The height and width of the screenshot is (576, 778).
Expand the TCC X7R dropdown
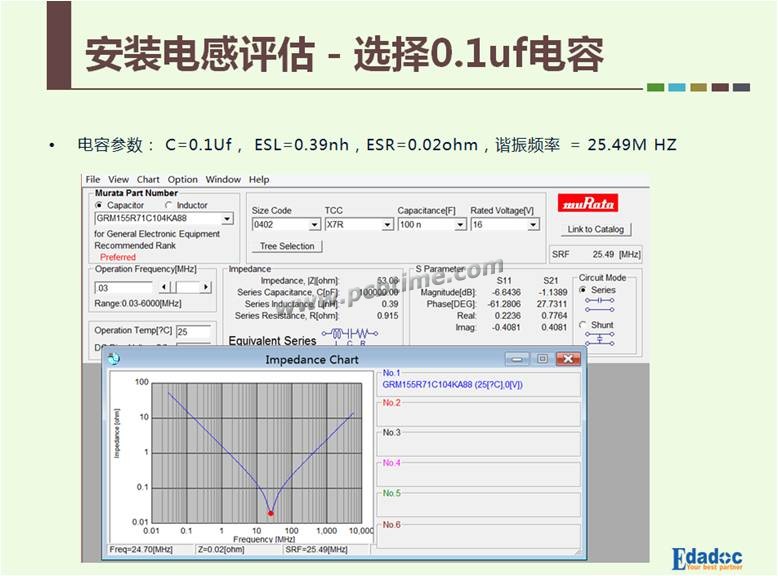tap(388, 225)
